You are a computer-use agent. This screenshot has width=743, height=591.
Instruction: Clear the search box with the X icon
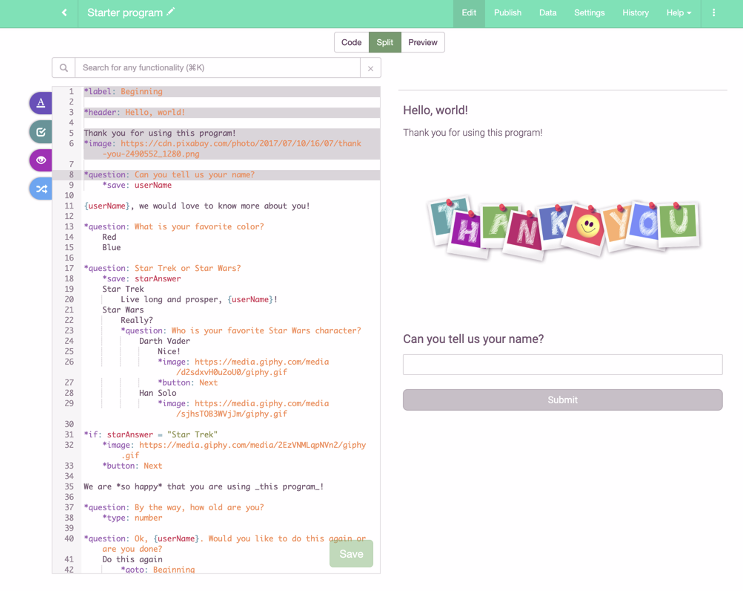pos(370,68)
